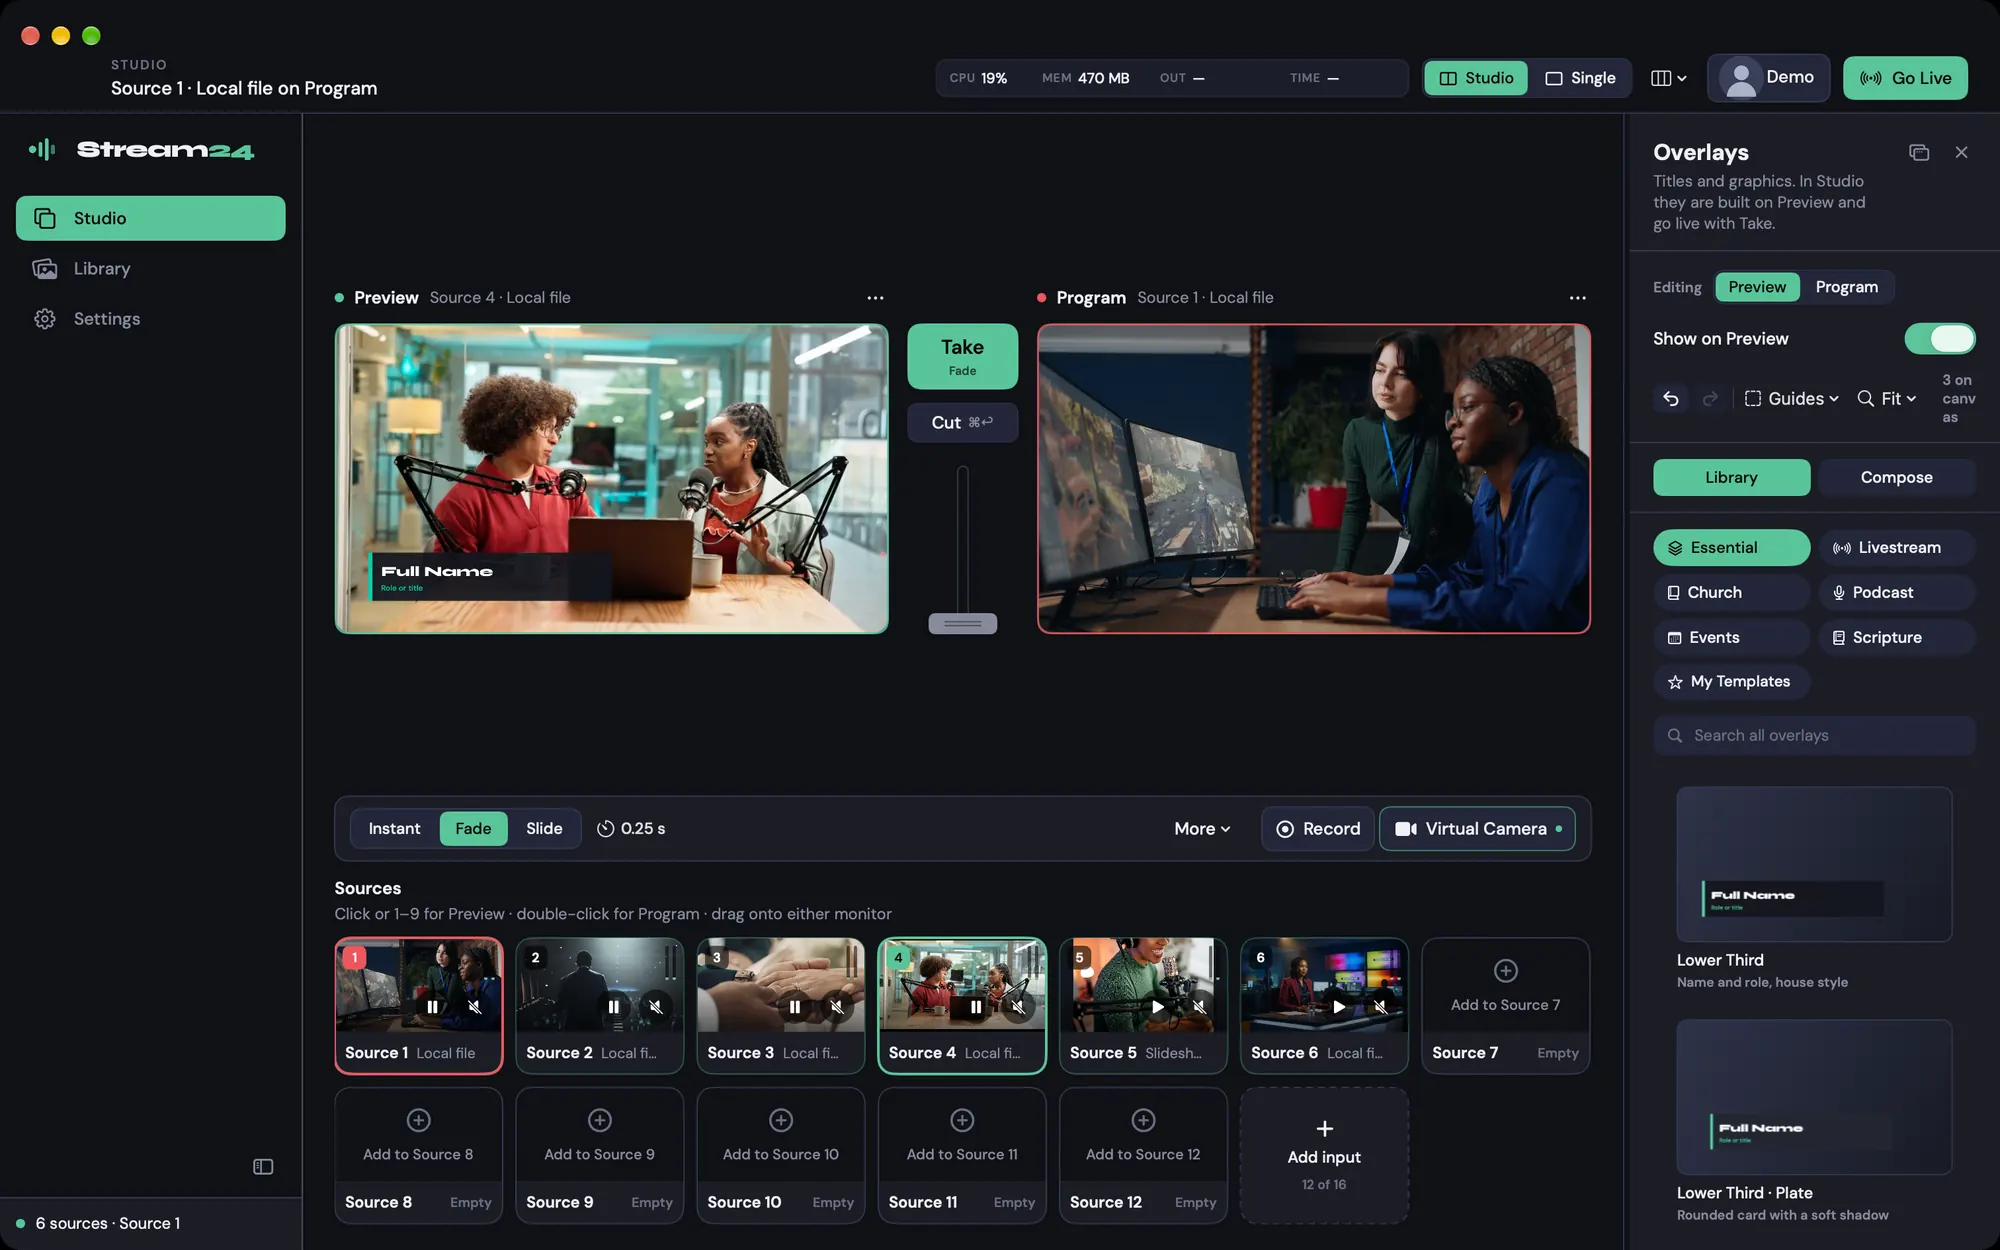Play Source 6 video
Image resolution: width=2000 pixels, height=1250 pixels.
point(1338,1007)
